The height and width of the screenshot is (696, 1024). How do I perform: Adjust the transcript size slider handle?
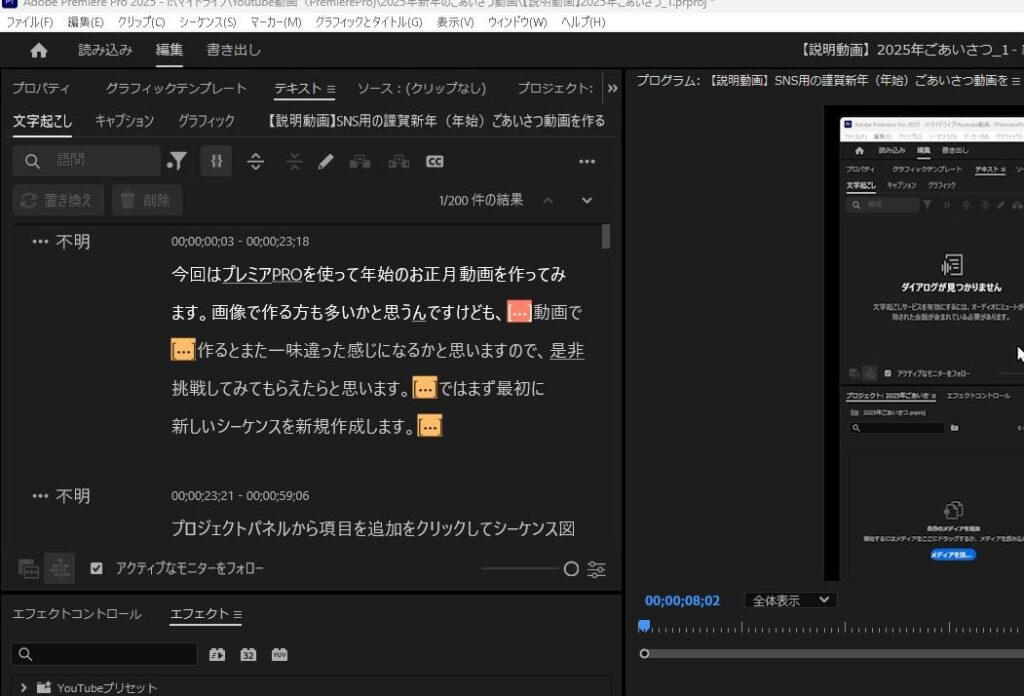point(571,569)
